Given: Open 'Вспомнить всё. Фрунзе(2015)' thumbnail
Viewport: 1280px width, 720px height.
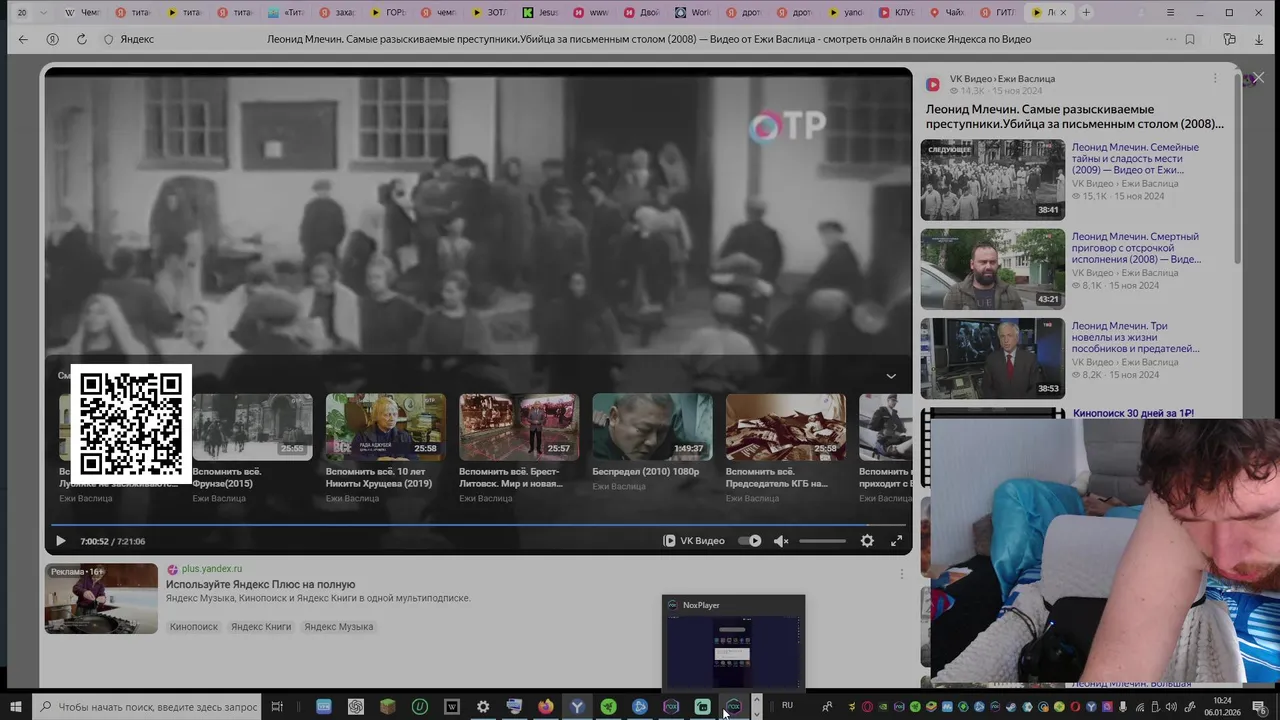Looking at the screenshot, I should (x=252, y=427).
